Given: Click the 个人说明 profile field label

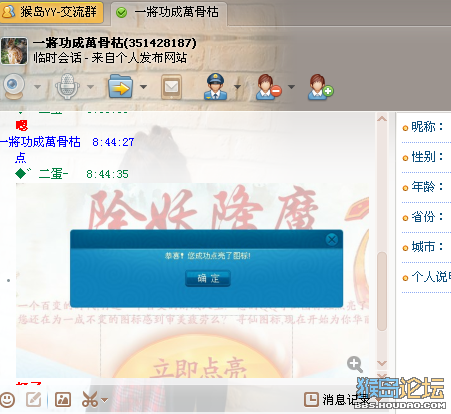Looking at the screenshot, I should pos(431,277).
